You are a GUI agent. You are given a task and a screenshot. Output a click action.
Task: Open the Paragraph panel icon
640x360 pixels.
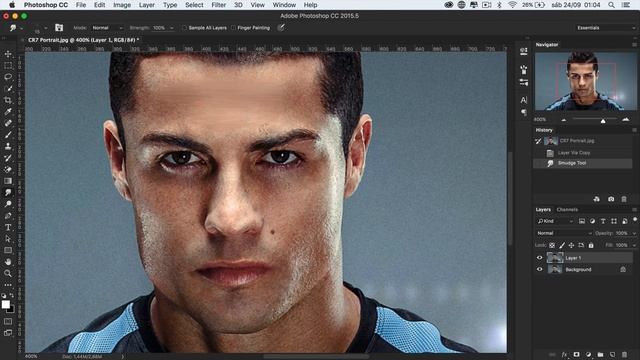(x=524, y=112)
